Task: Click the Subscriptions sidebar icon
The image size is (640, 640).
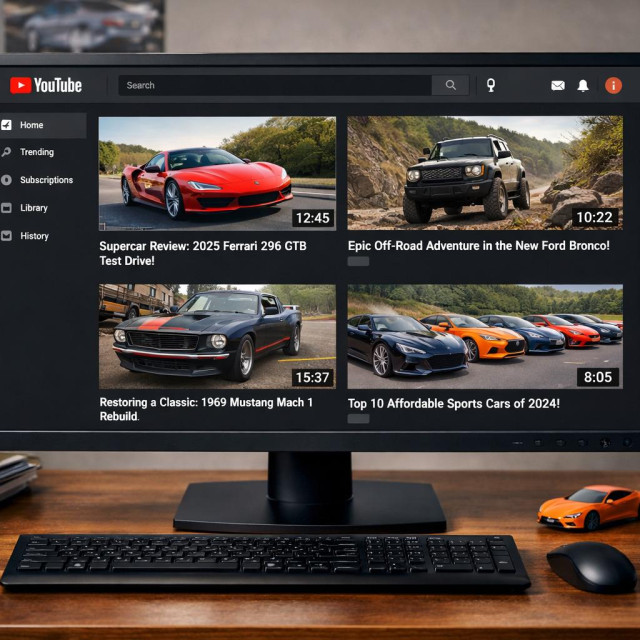Action: pos(6,180)
